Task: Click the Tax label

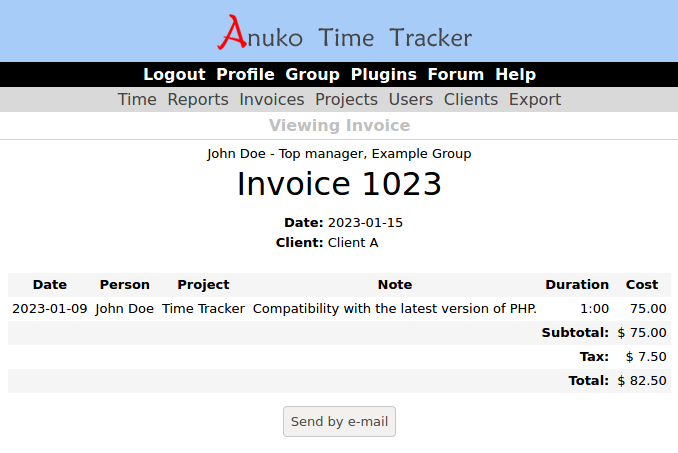Action: [594, 357]
